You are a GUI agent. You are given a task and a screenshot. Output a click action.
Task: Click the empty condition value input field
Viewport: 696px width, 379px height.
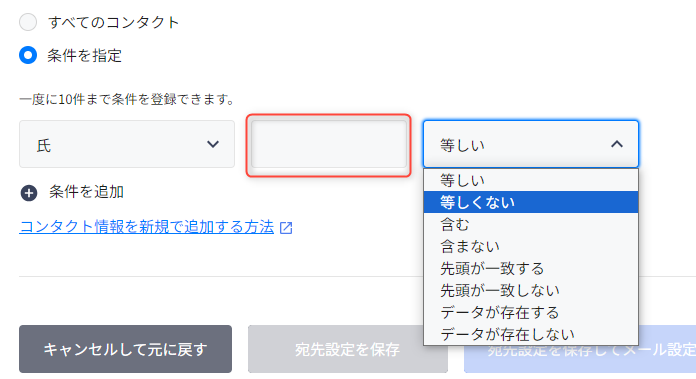(x=329, y=145)
